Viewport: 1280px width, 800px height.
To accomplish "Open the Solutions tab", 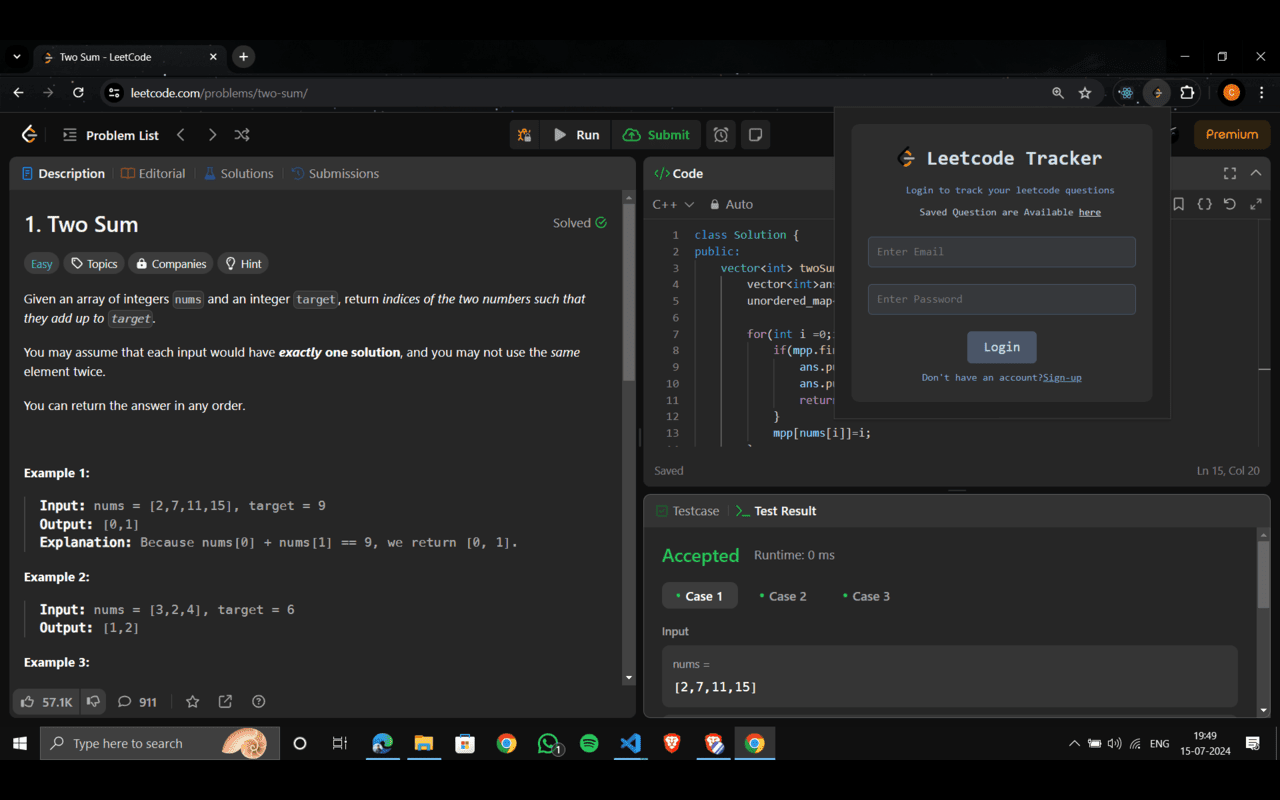I will [238, 173].
